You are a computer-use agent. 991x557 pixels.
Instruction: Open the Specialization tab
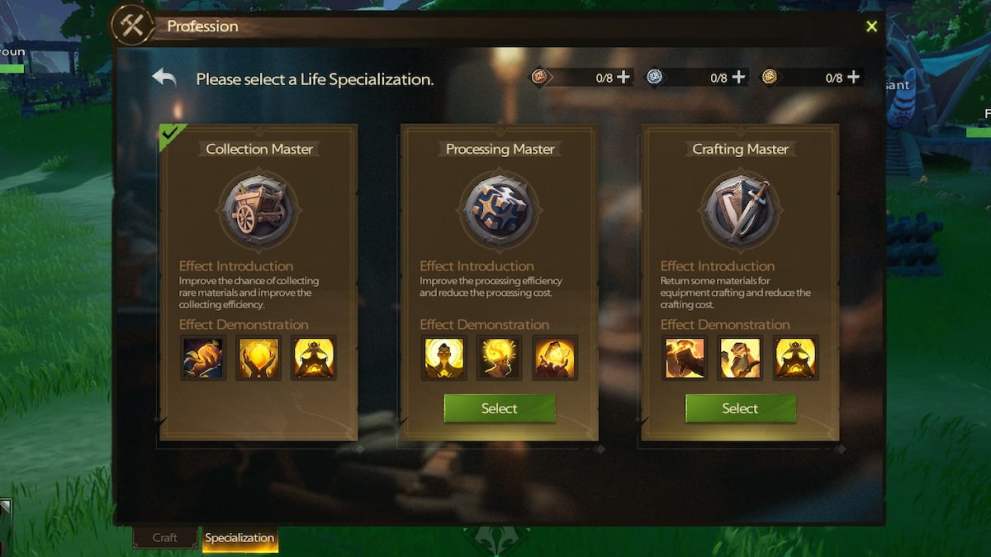(x=240, y=538)
